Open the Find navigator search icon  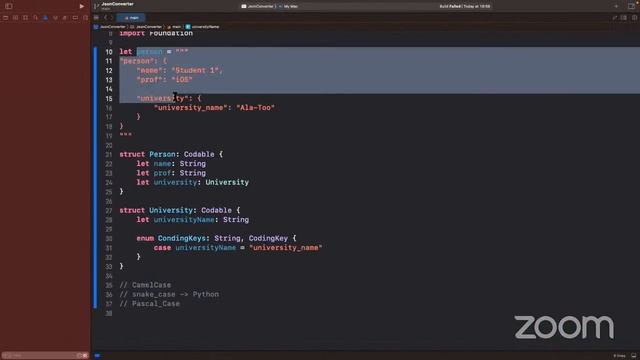pyautogui.click(x=36, y=18)
